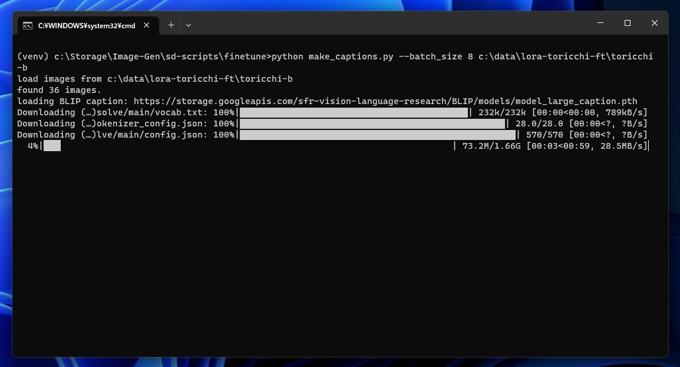Image resolution: width=680 pixels, height=367 pixels.
Task: Click the 4% model download progress bar
Action: (248, 146)
